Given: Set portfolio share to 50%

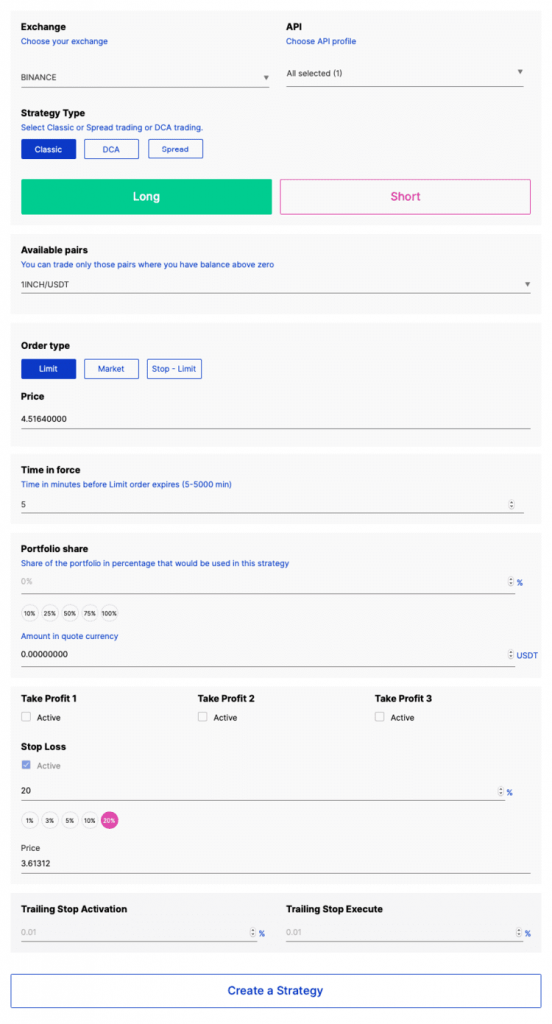Looking at the screenshot, I should [69, 613].
